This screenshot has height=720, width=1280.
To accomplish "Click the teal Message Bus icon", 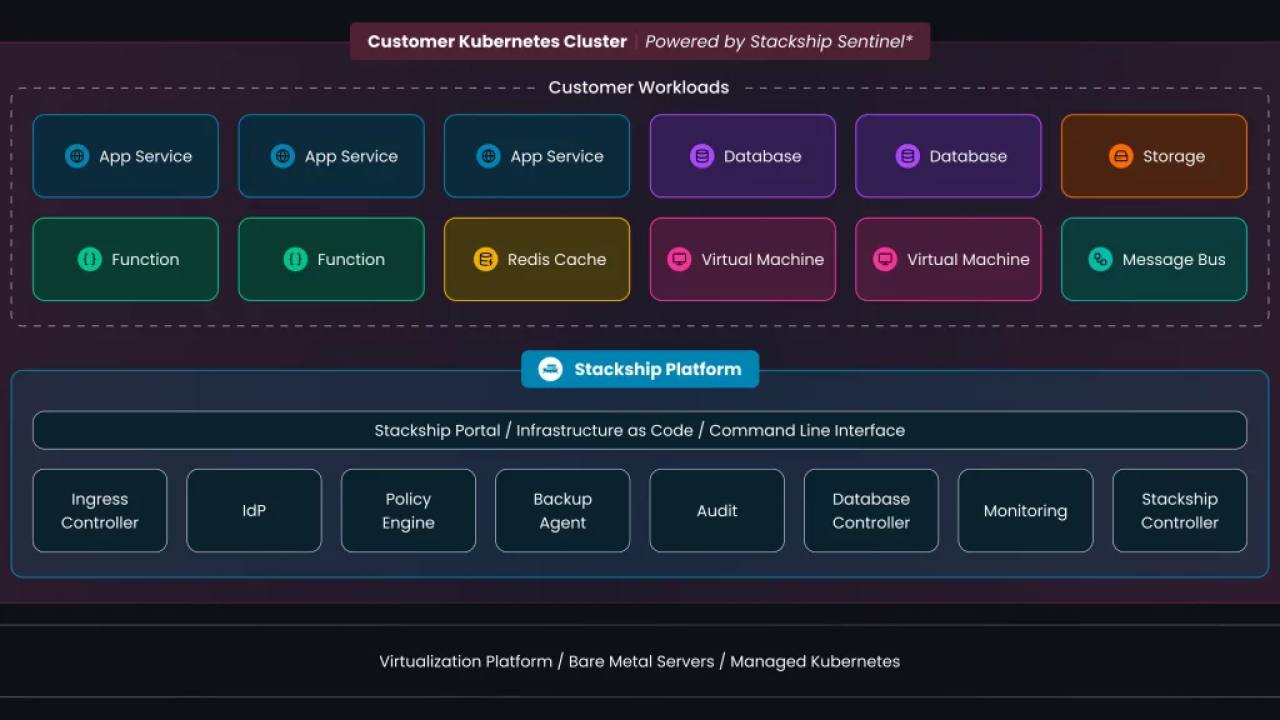I will pos(1100,259).
